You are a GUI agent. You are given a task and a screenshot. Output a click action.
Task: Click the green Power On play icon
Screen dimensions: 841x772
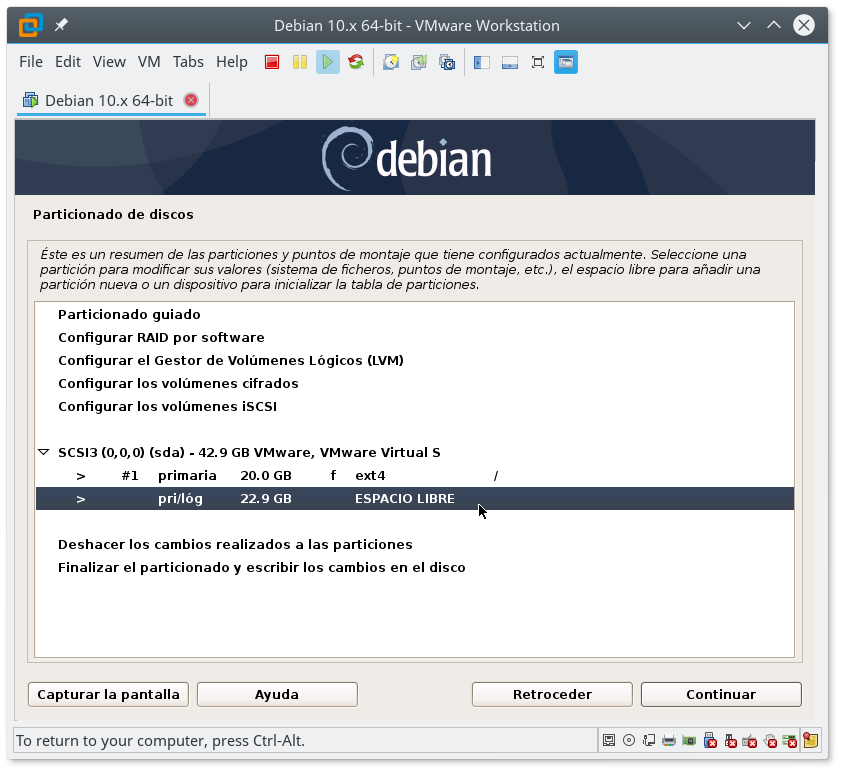point(328,62)
